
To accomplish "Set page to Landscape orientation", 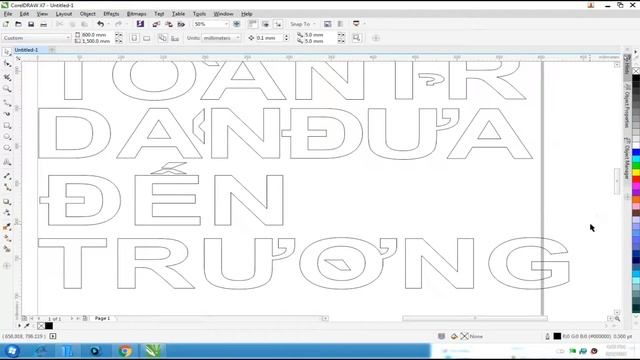I will coord(147,38).
